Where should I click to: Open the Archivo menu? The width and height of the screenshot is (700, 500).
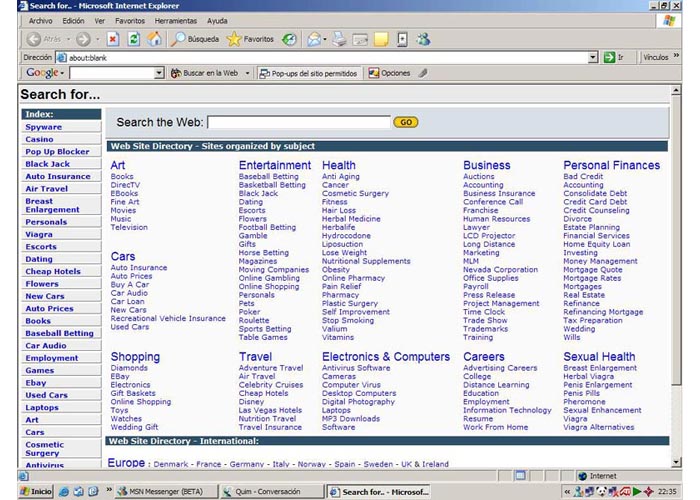pyautogui.click(x=40, y=21)
